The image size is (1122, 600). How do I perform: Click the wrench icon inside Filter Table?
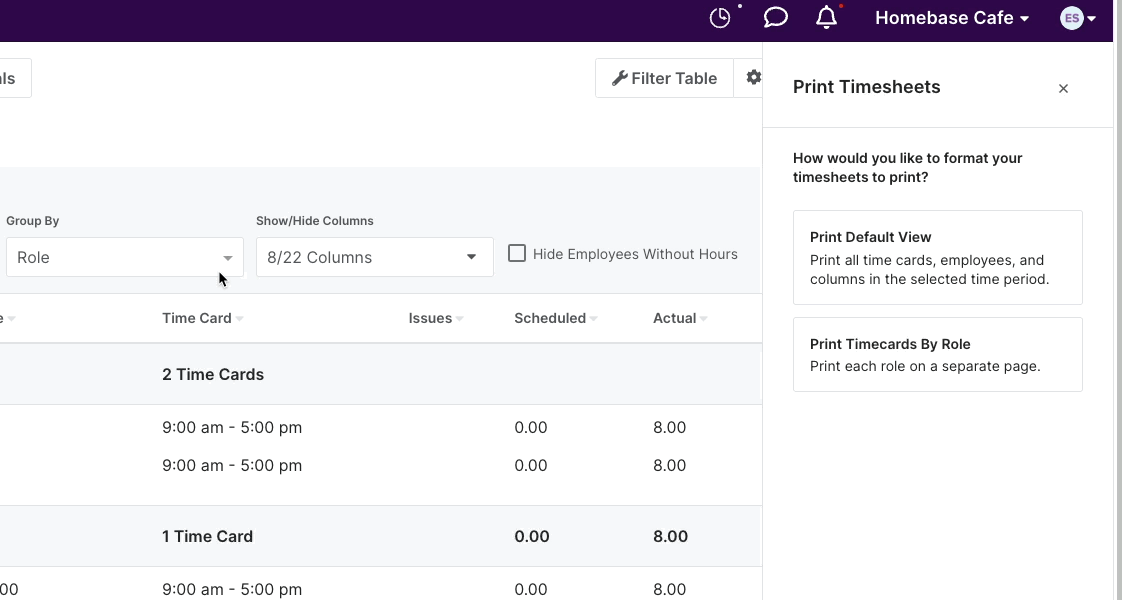pos(622,77)
